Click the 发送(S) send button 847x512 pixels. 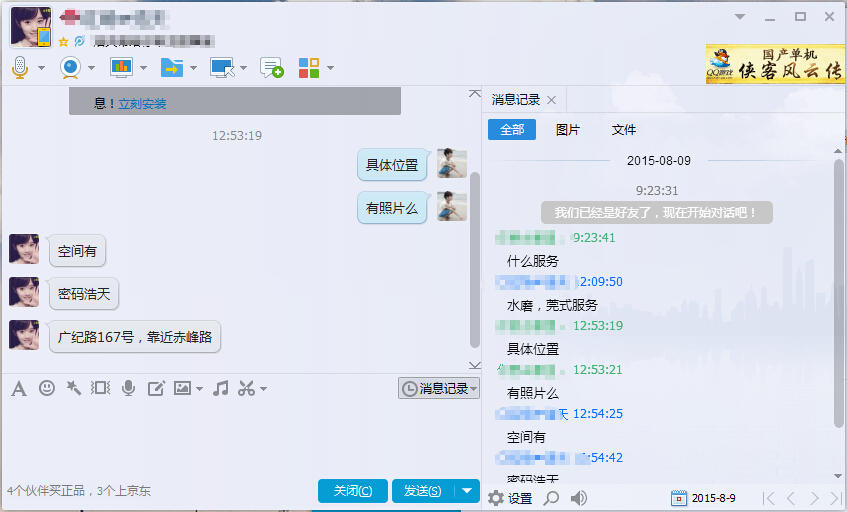[x=423, y=490]
